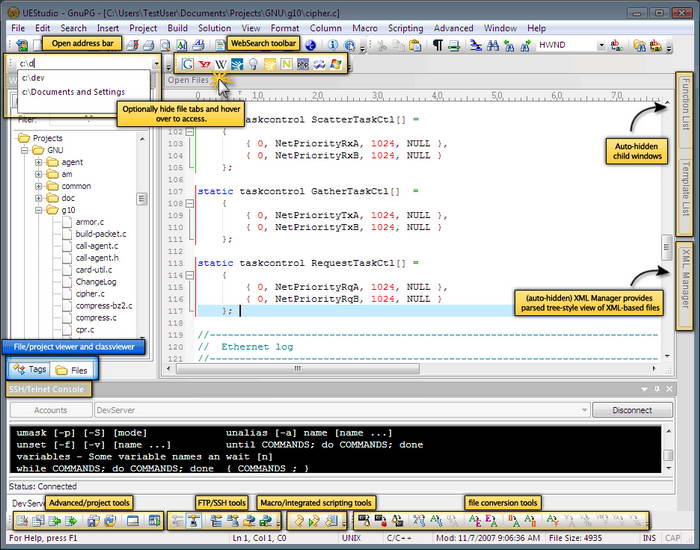Expand the agent folder in project tree

(x=39, y=162)
